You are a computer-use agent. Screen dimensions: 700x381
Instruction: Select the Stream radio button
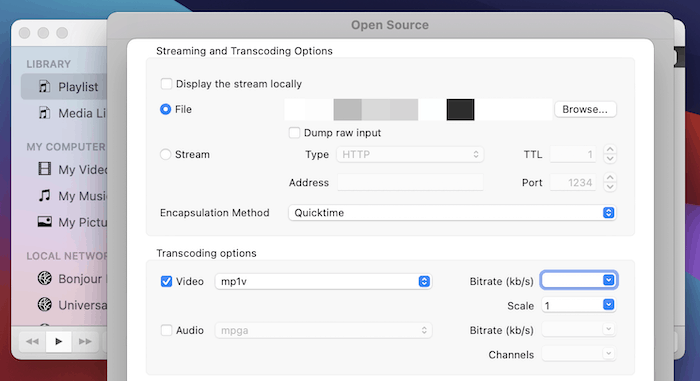(x=165, y=154)
